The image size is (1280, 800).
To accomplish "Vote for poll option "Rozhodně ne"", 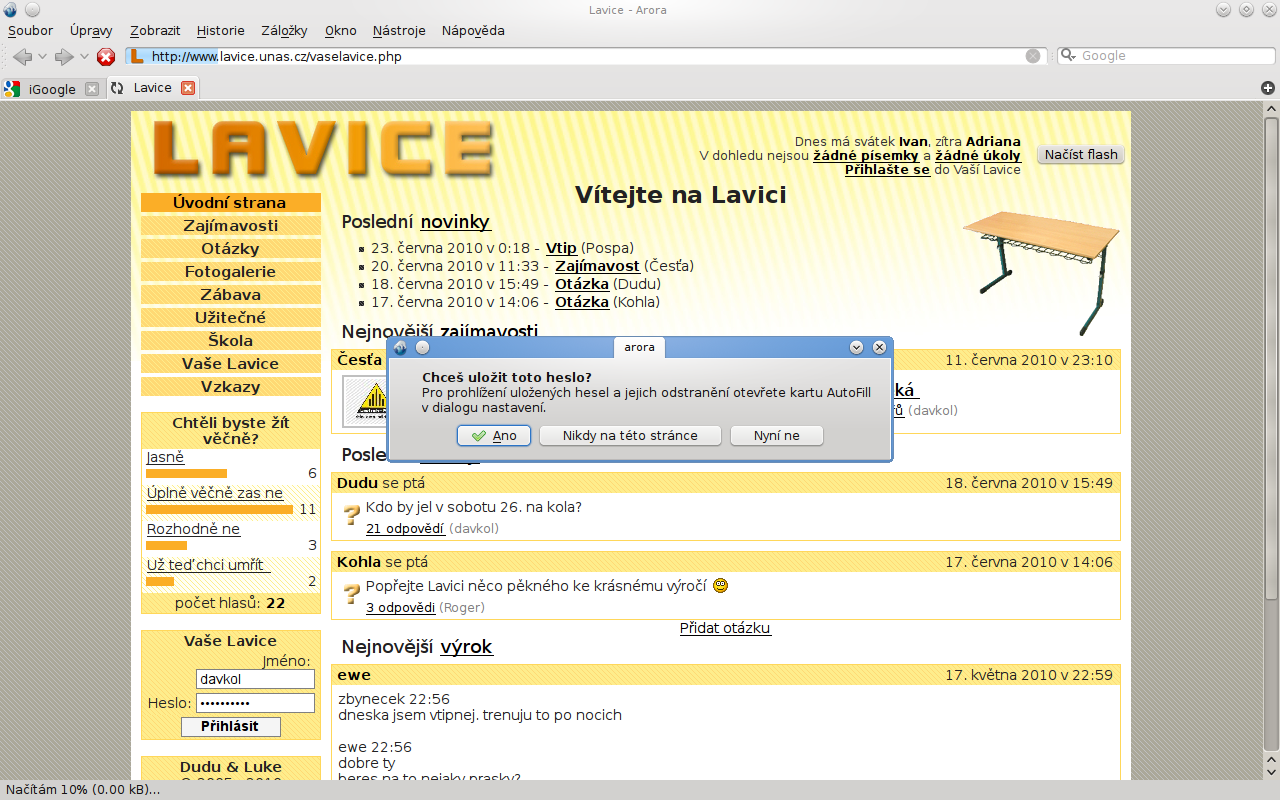I will (193, 529).
